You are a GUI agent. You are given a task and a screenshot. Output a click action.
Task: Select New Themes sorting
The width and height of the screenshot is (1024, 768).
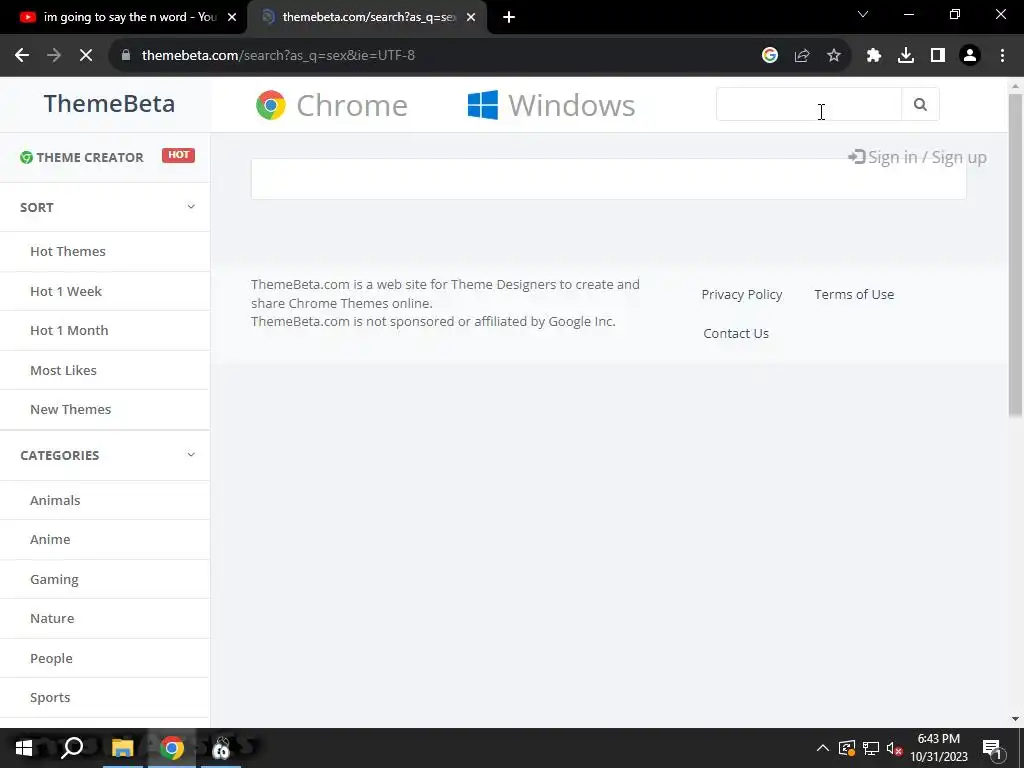tap(71, 409)
